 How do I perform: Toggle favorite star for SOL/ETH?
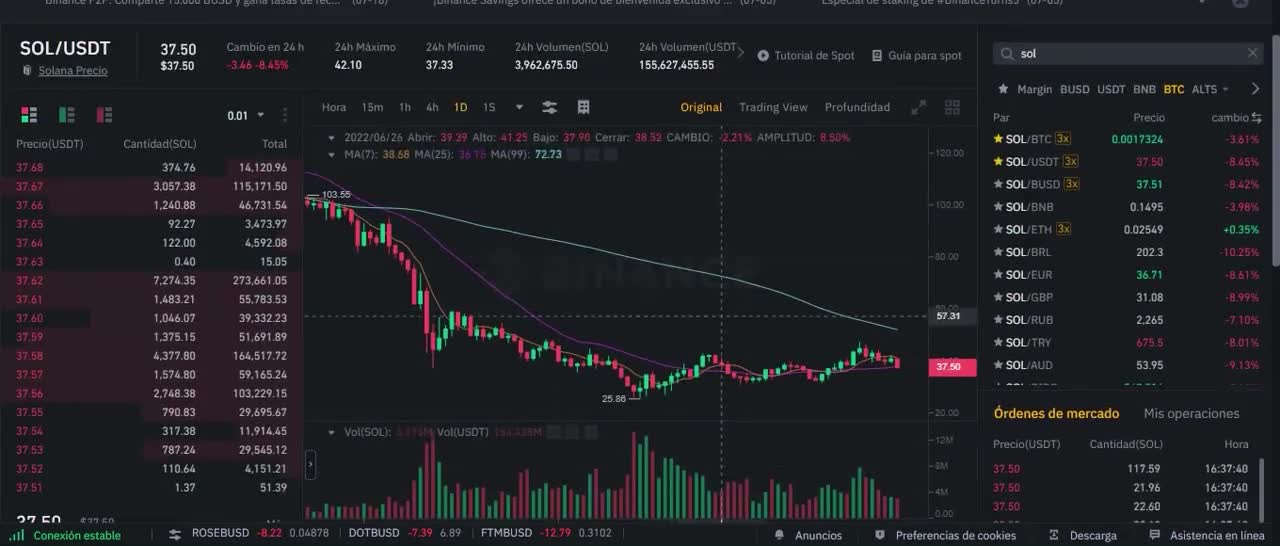[x=998, y=229]
